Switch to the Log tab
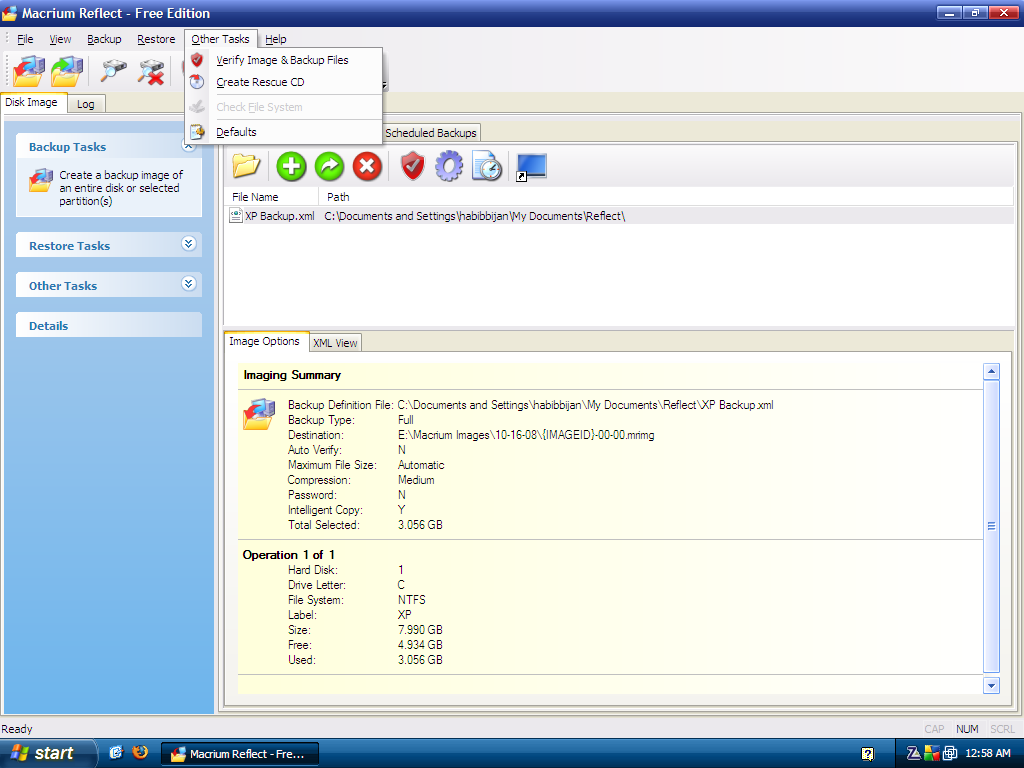1024x768 pixels. tap(86, 104)
